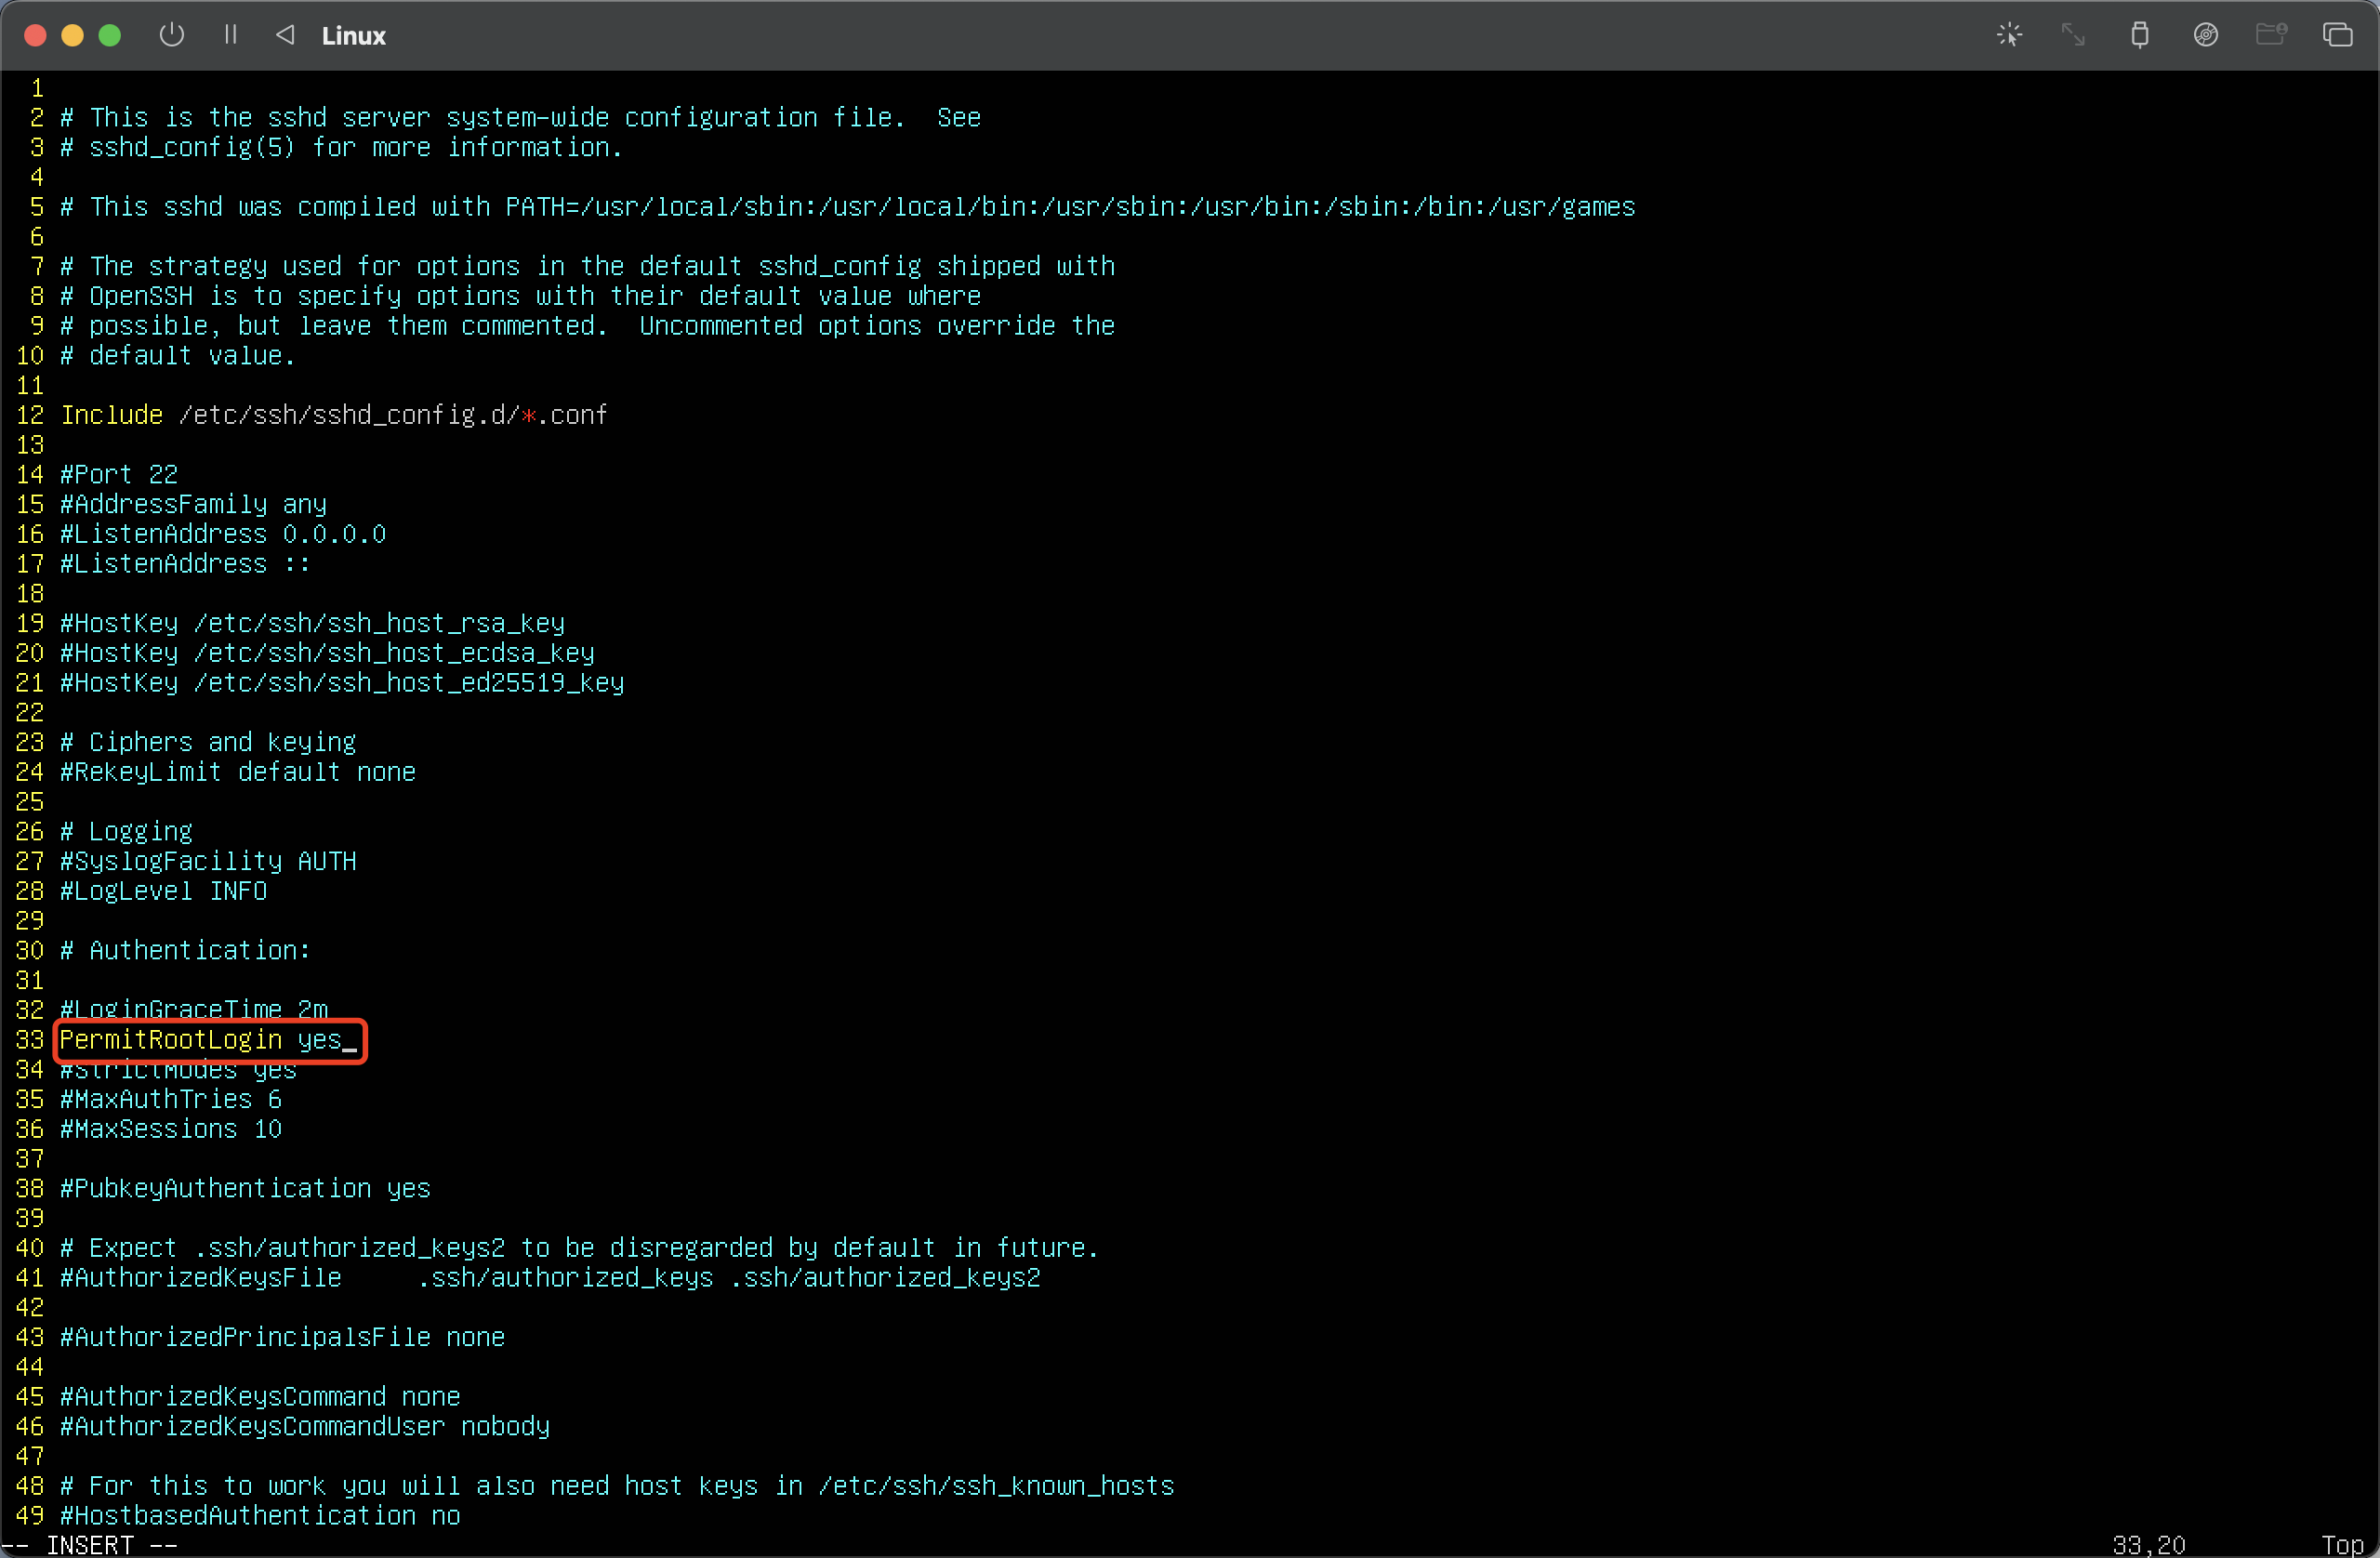Viewport: 2380px width, 1558px height.
Task: Open the shared folder menu icon
Action: click(x=2271, y=35)
